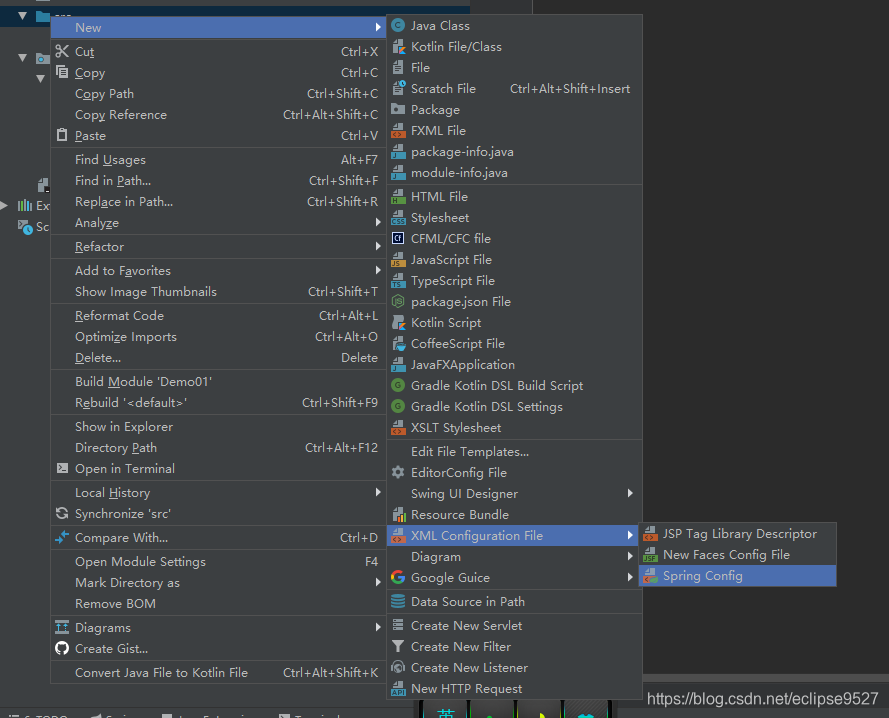
Task: Expand the New submenu arrow
Action: 378,27
